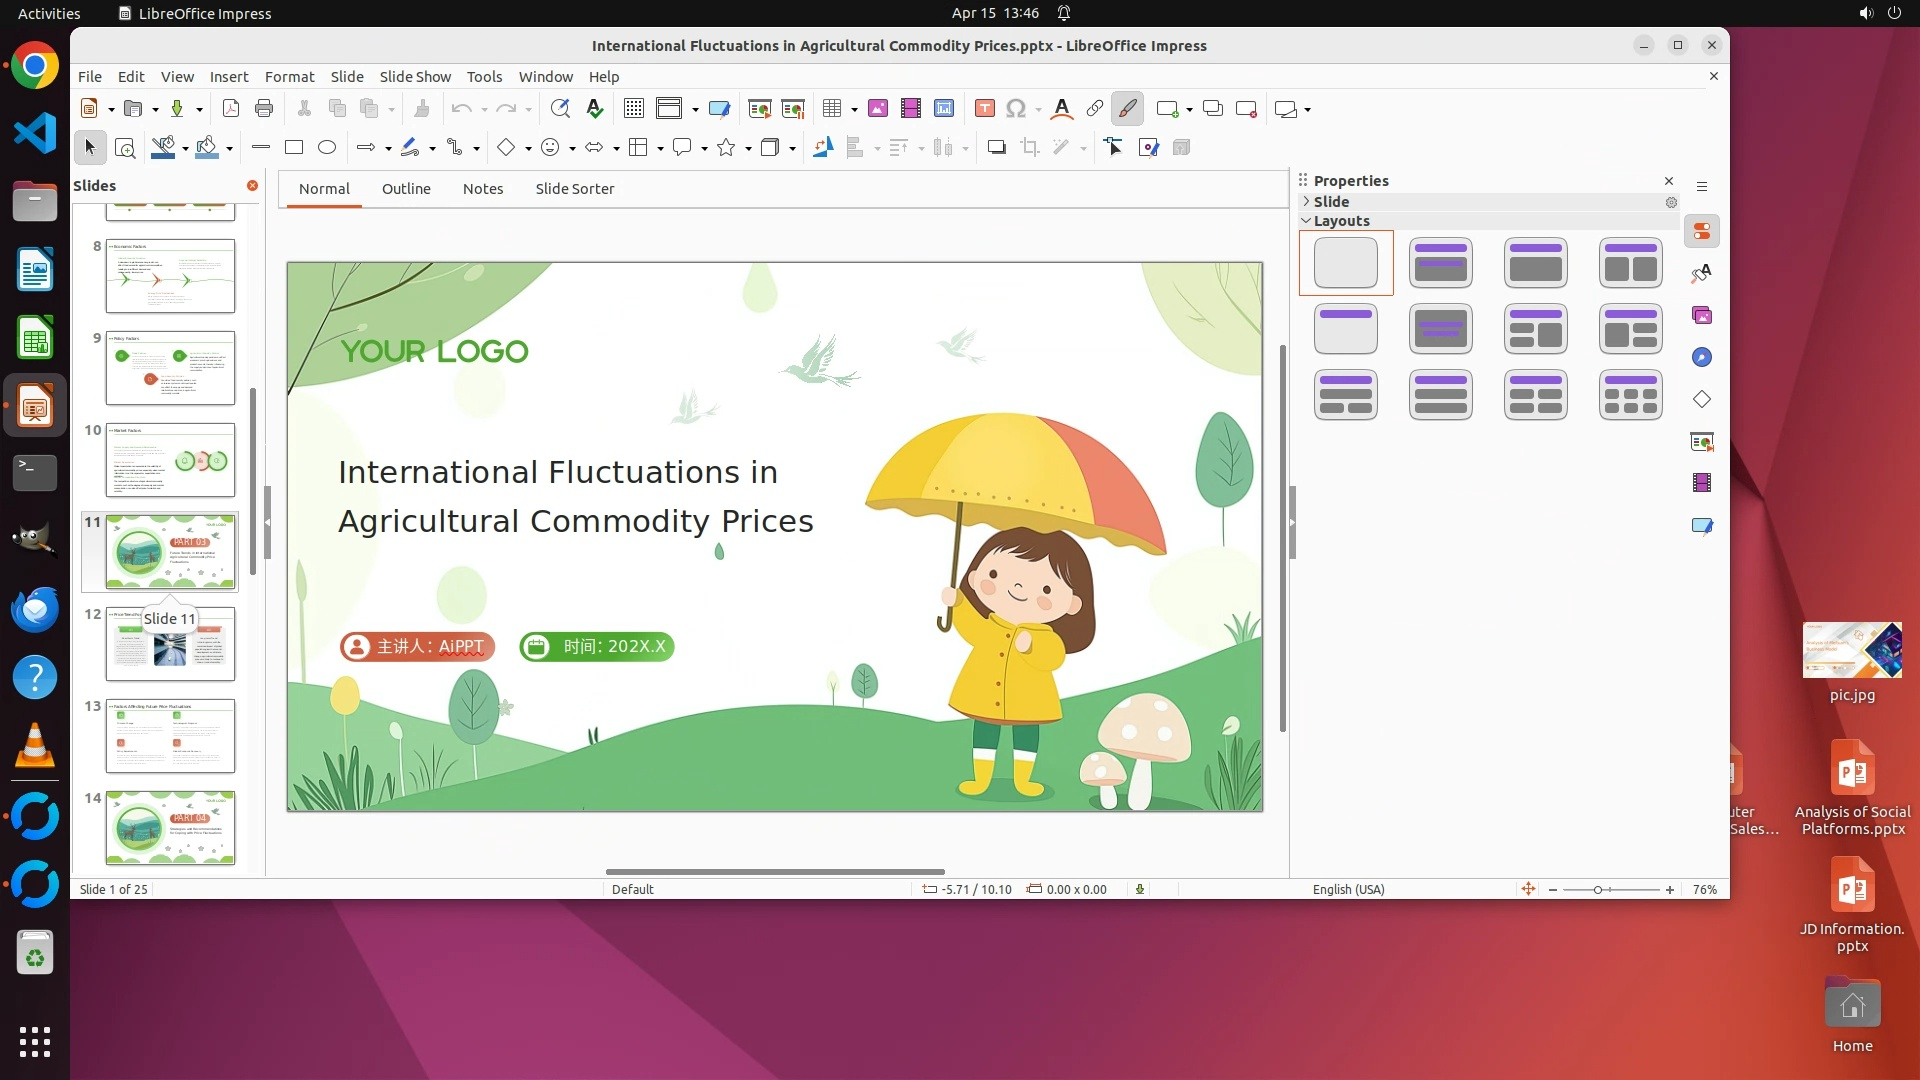This screenshot has width=1920, height=1080.
Task: Switch to the Slide Sorter tab
Action: coord(574,189)
